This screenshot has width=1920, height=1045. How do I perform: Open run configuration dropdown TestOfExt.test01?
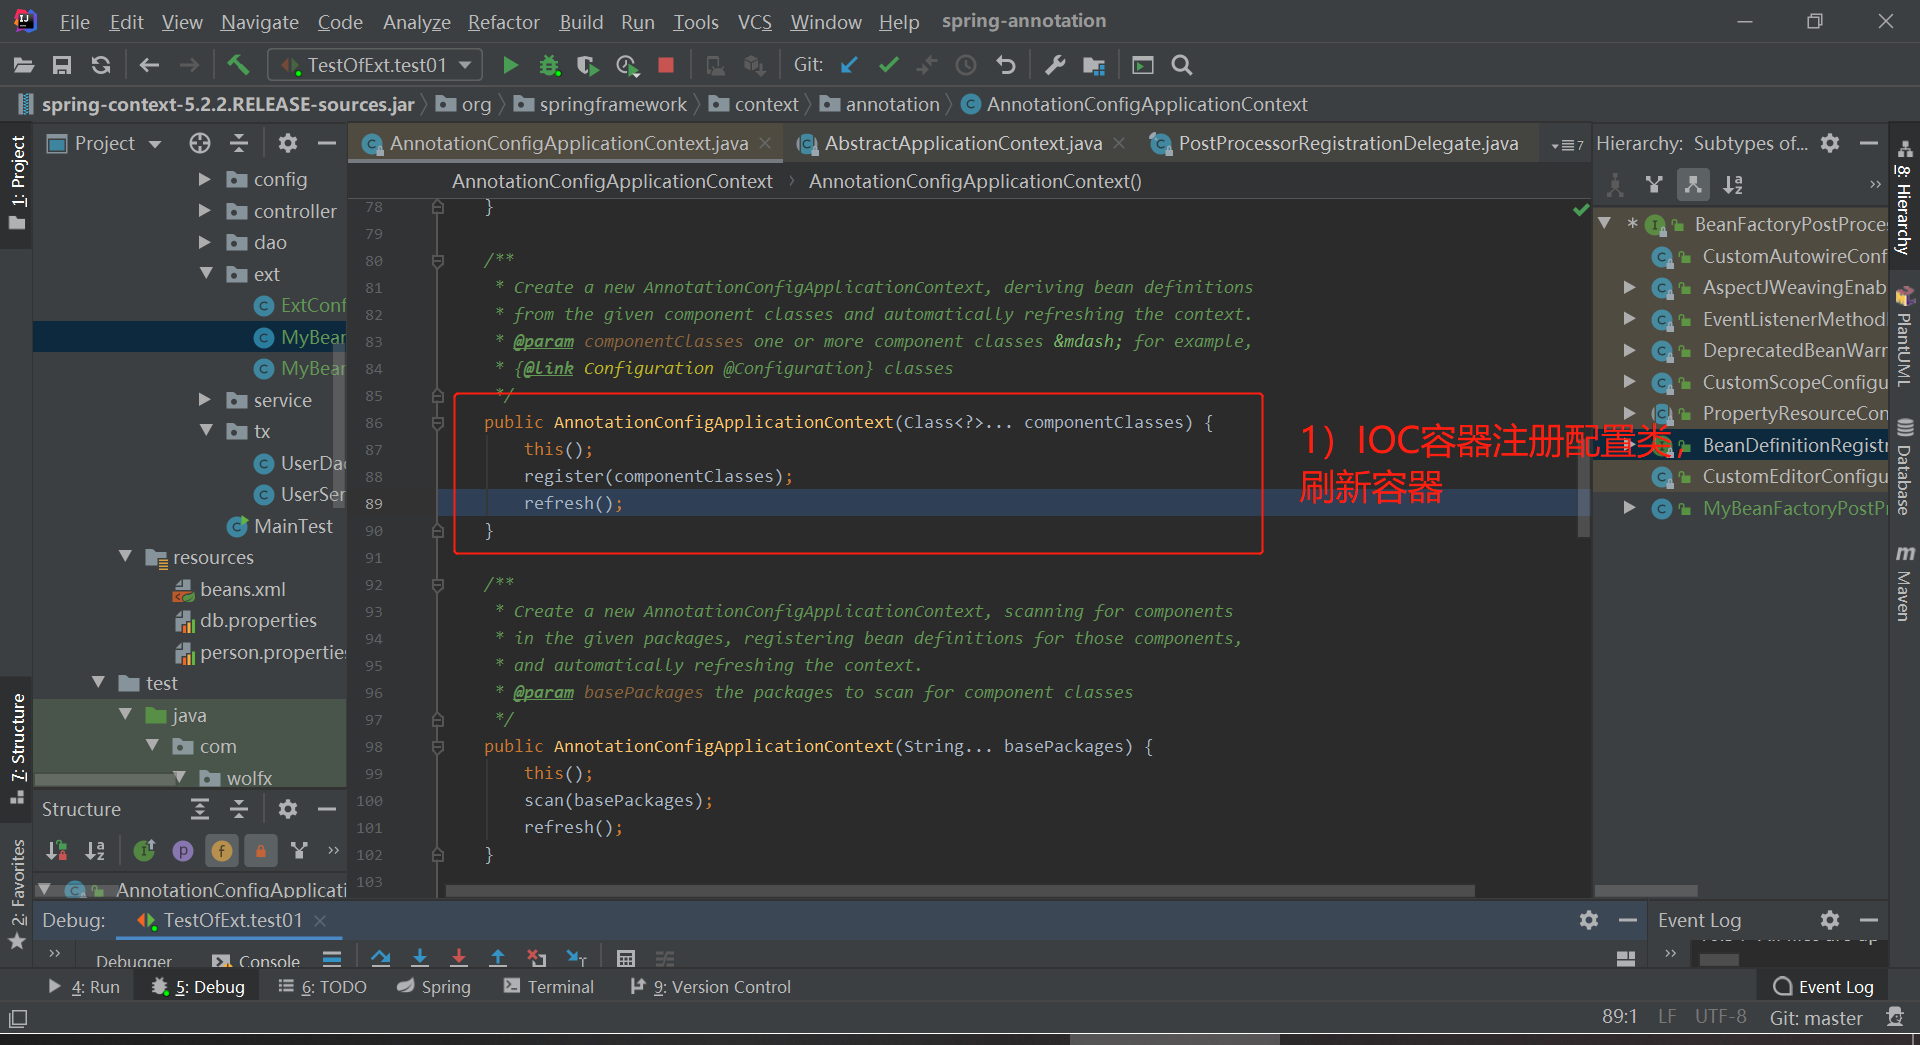pos(375,65)
